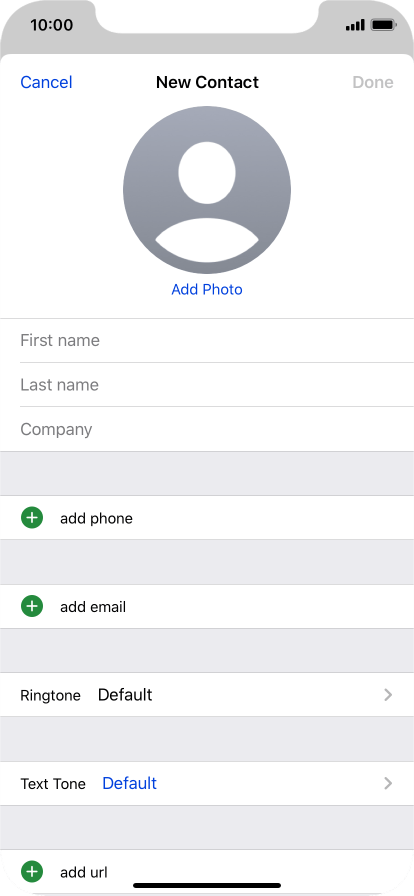The height and width of the screenshot is (896, 414).
Task: Tap the add email row label
Action: pyautogui.click(x=93, y=607)
